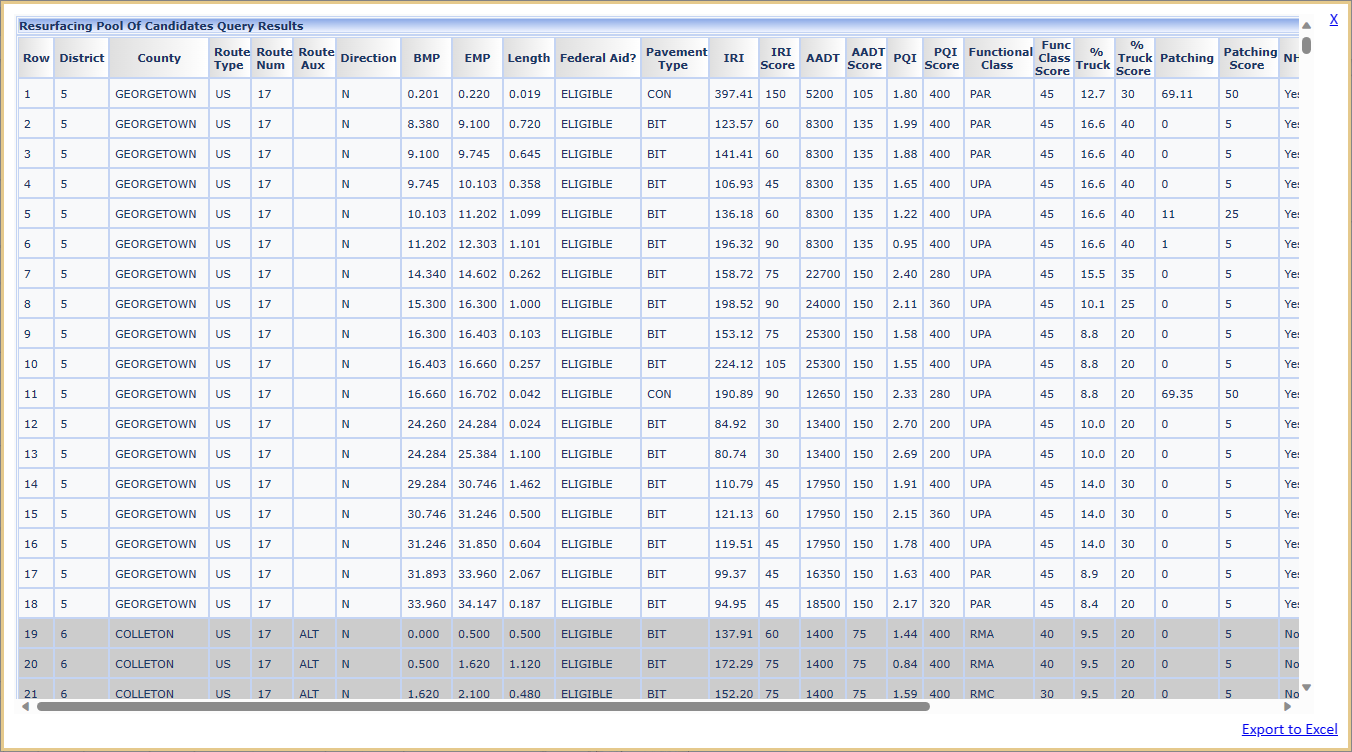Screen dimensions: 1352x752
Task: Click Length value 2.067 in row 17
Action: click(x=524, y=574)
